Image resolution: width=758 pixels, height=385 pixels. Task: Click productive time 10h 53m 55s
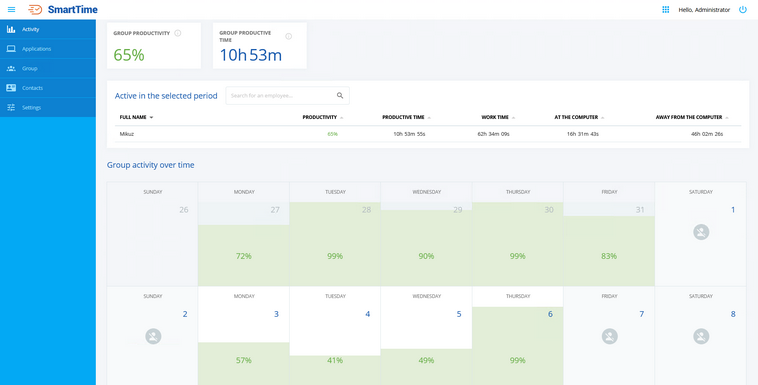409,134
